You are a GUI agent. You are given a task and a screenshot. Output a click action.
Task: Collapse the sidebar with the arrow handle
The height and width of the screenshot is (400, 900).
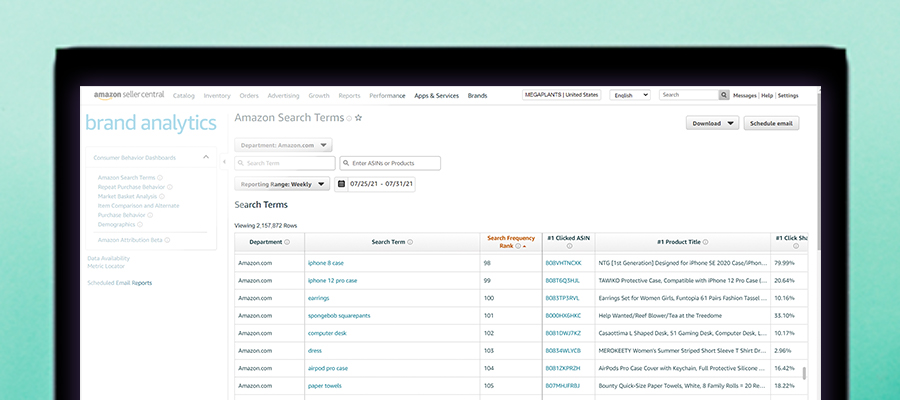[224, 162]
